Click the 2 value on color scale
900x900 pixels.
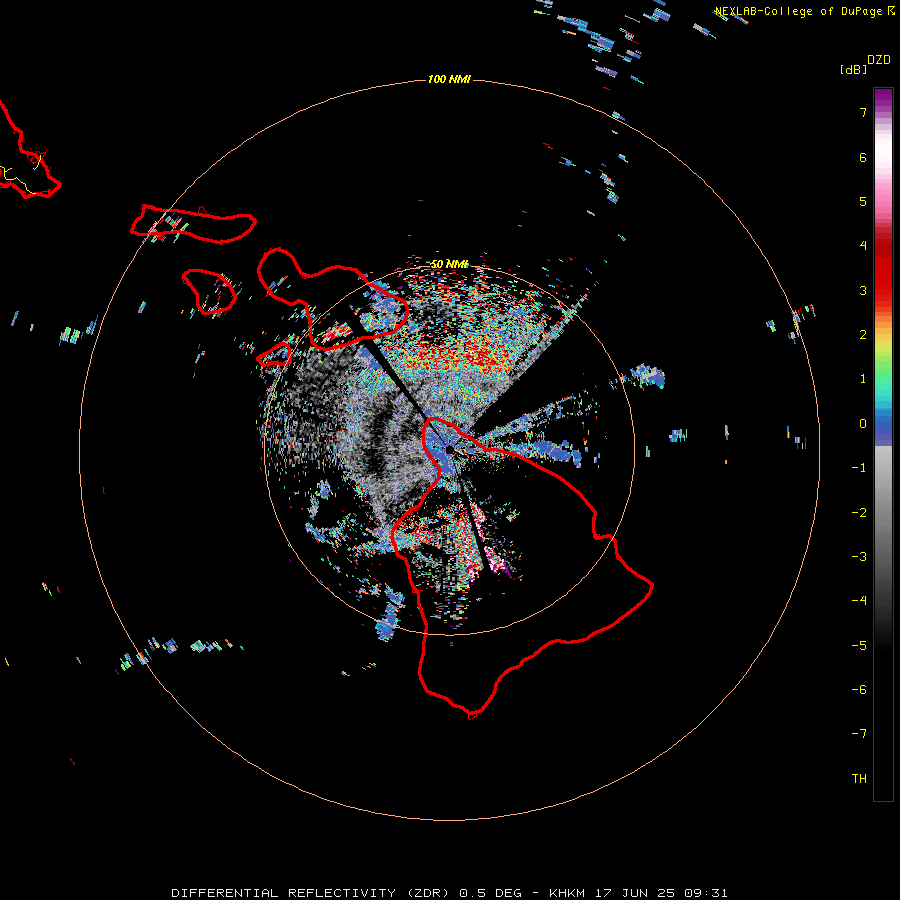(x=863, y=335)
